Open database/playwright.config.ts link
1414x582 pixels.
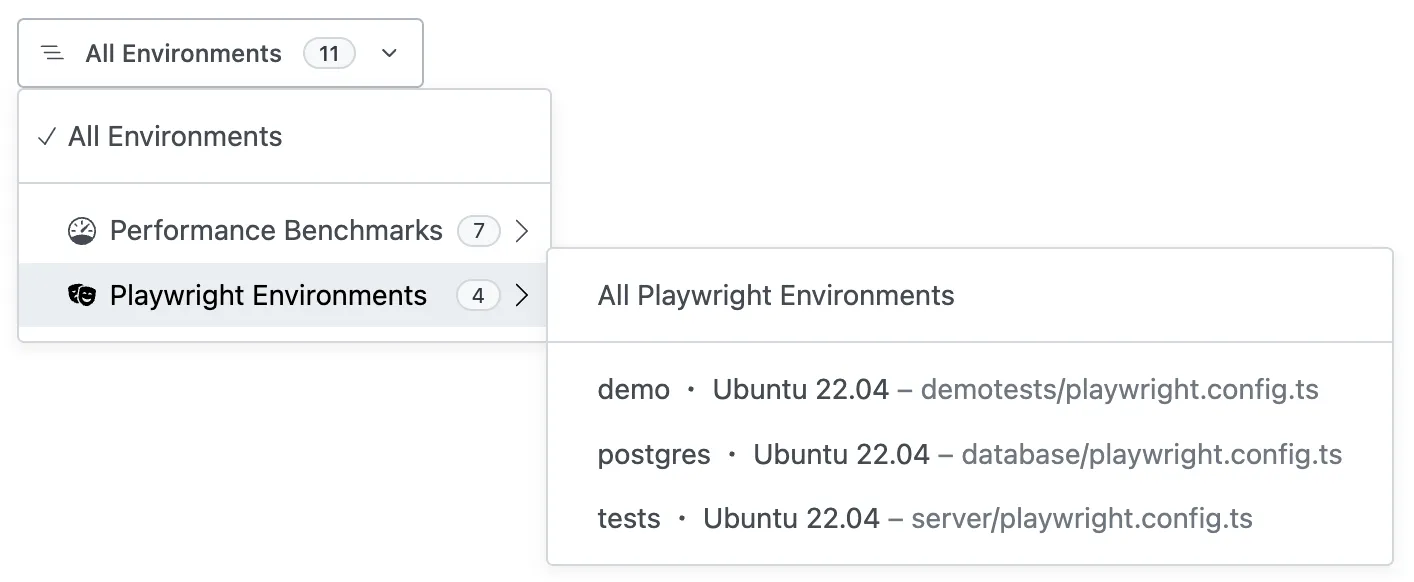tap(1151, 454)
